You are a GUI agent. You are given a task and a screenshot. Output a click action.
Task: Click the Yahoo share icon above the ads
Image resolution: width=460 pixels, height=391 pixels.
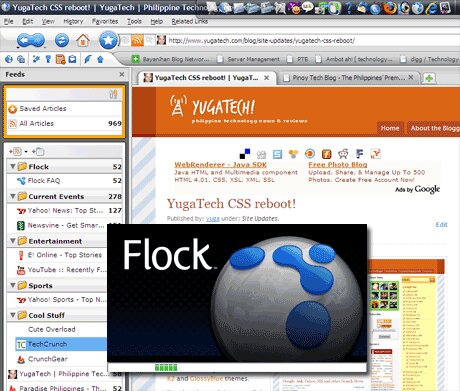[376, 154]
